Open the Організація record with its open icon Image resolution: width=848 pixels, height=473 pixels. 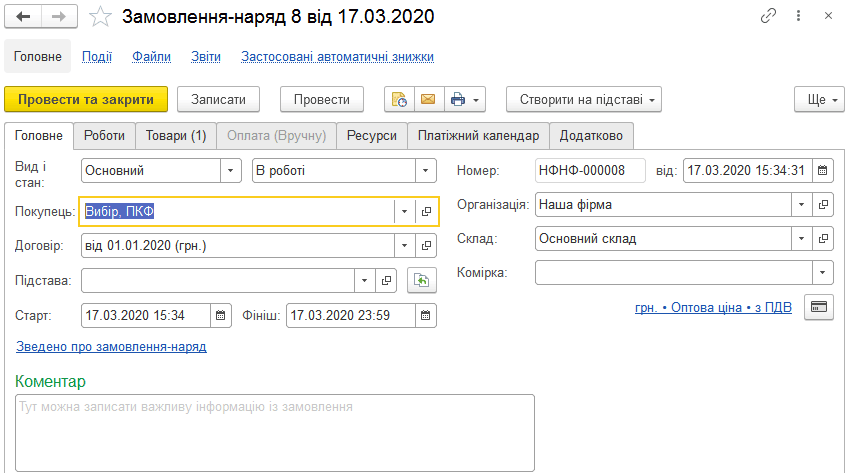823,205
